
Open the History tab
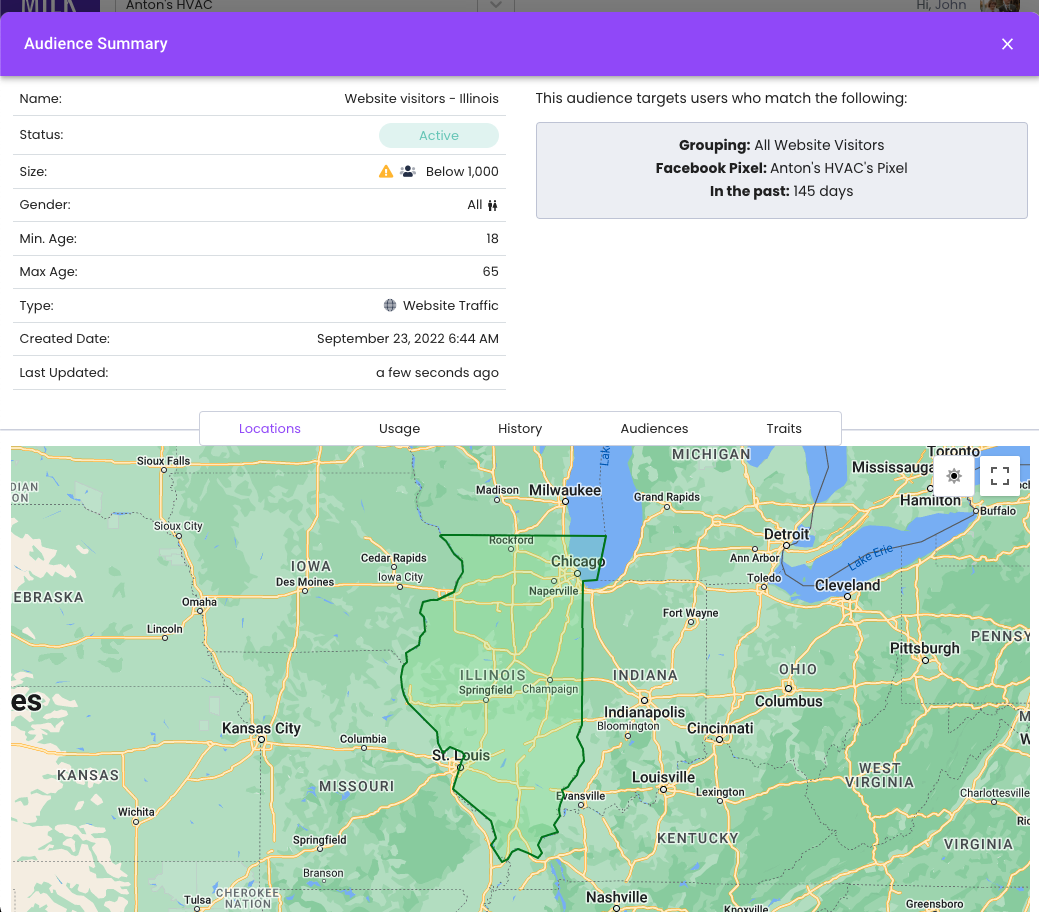520,428
